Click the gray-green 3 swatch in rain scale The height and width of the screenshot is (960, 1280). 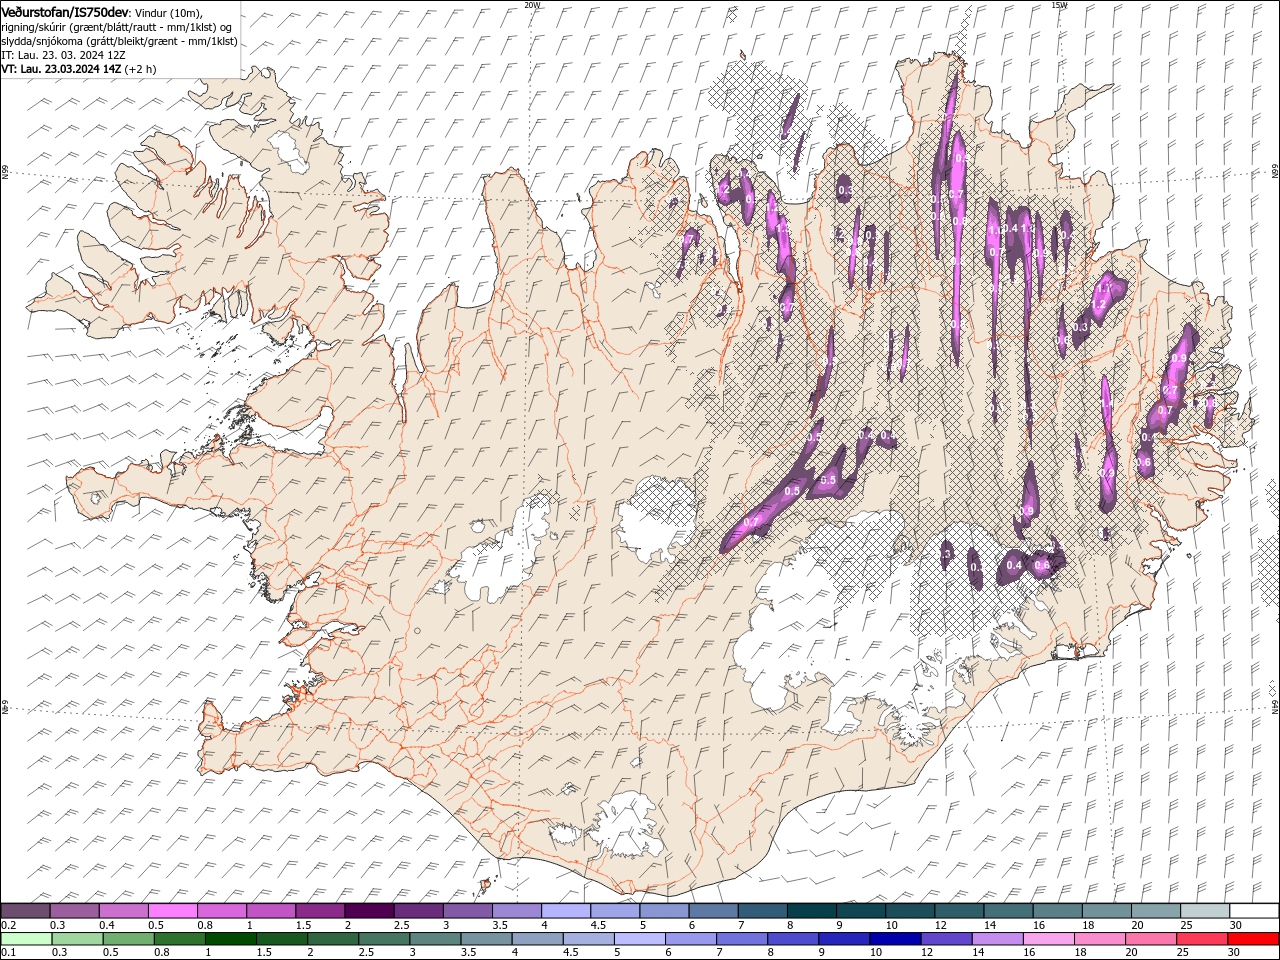[x=435, y=939]
